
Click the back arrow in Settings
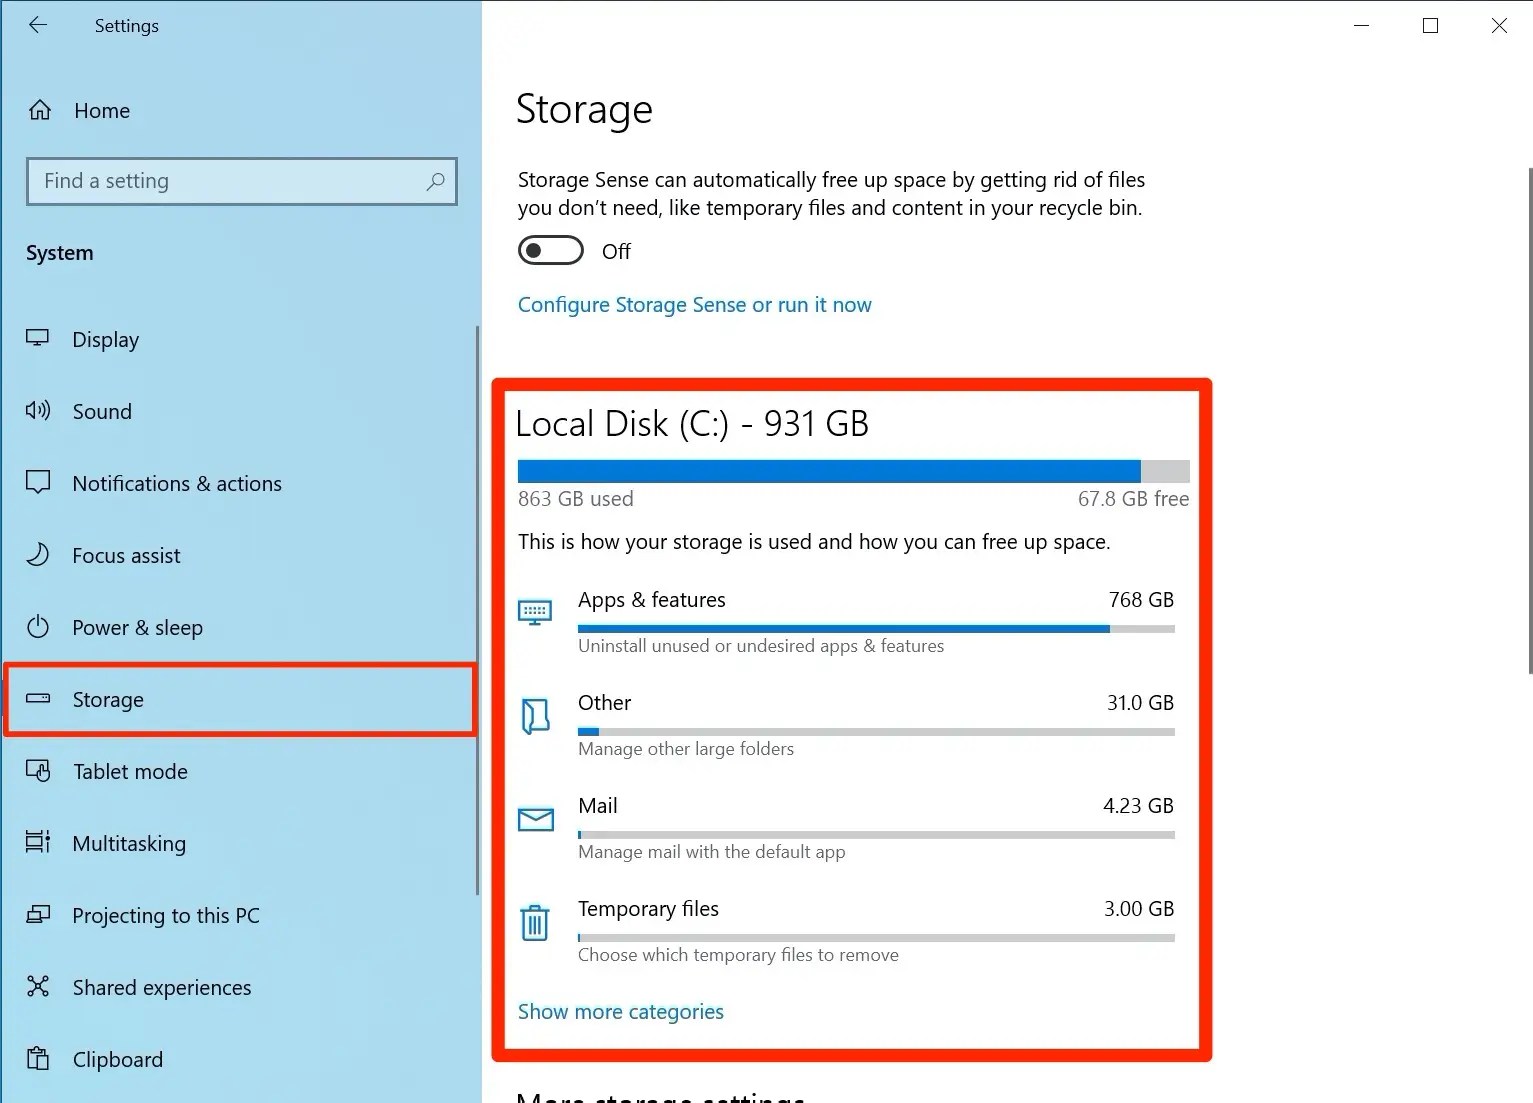click(38, 25)
